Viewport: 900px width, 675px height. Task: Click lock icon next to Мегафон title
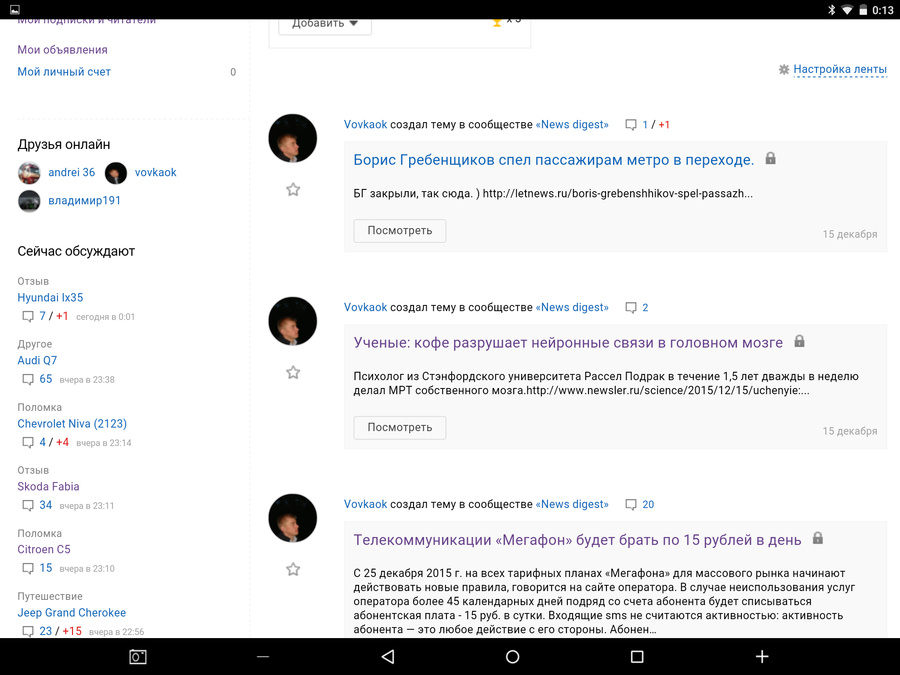818,538
